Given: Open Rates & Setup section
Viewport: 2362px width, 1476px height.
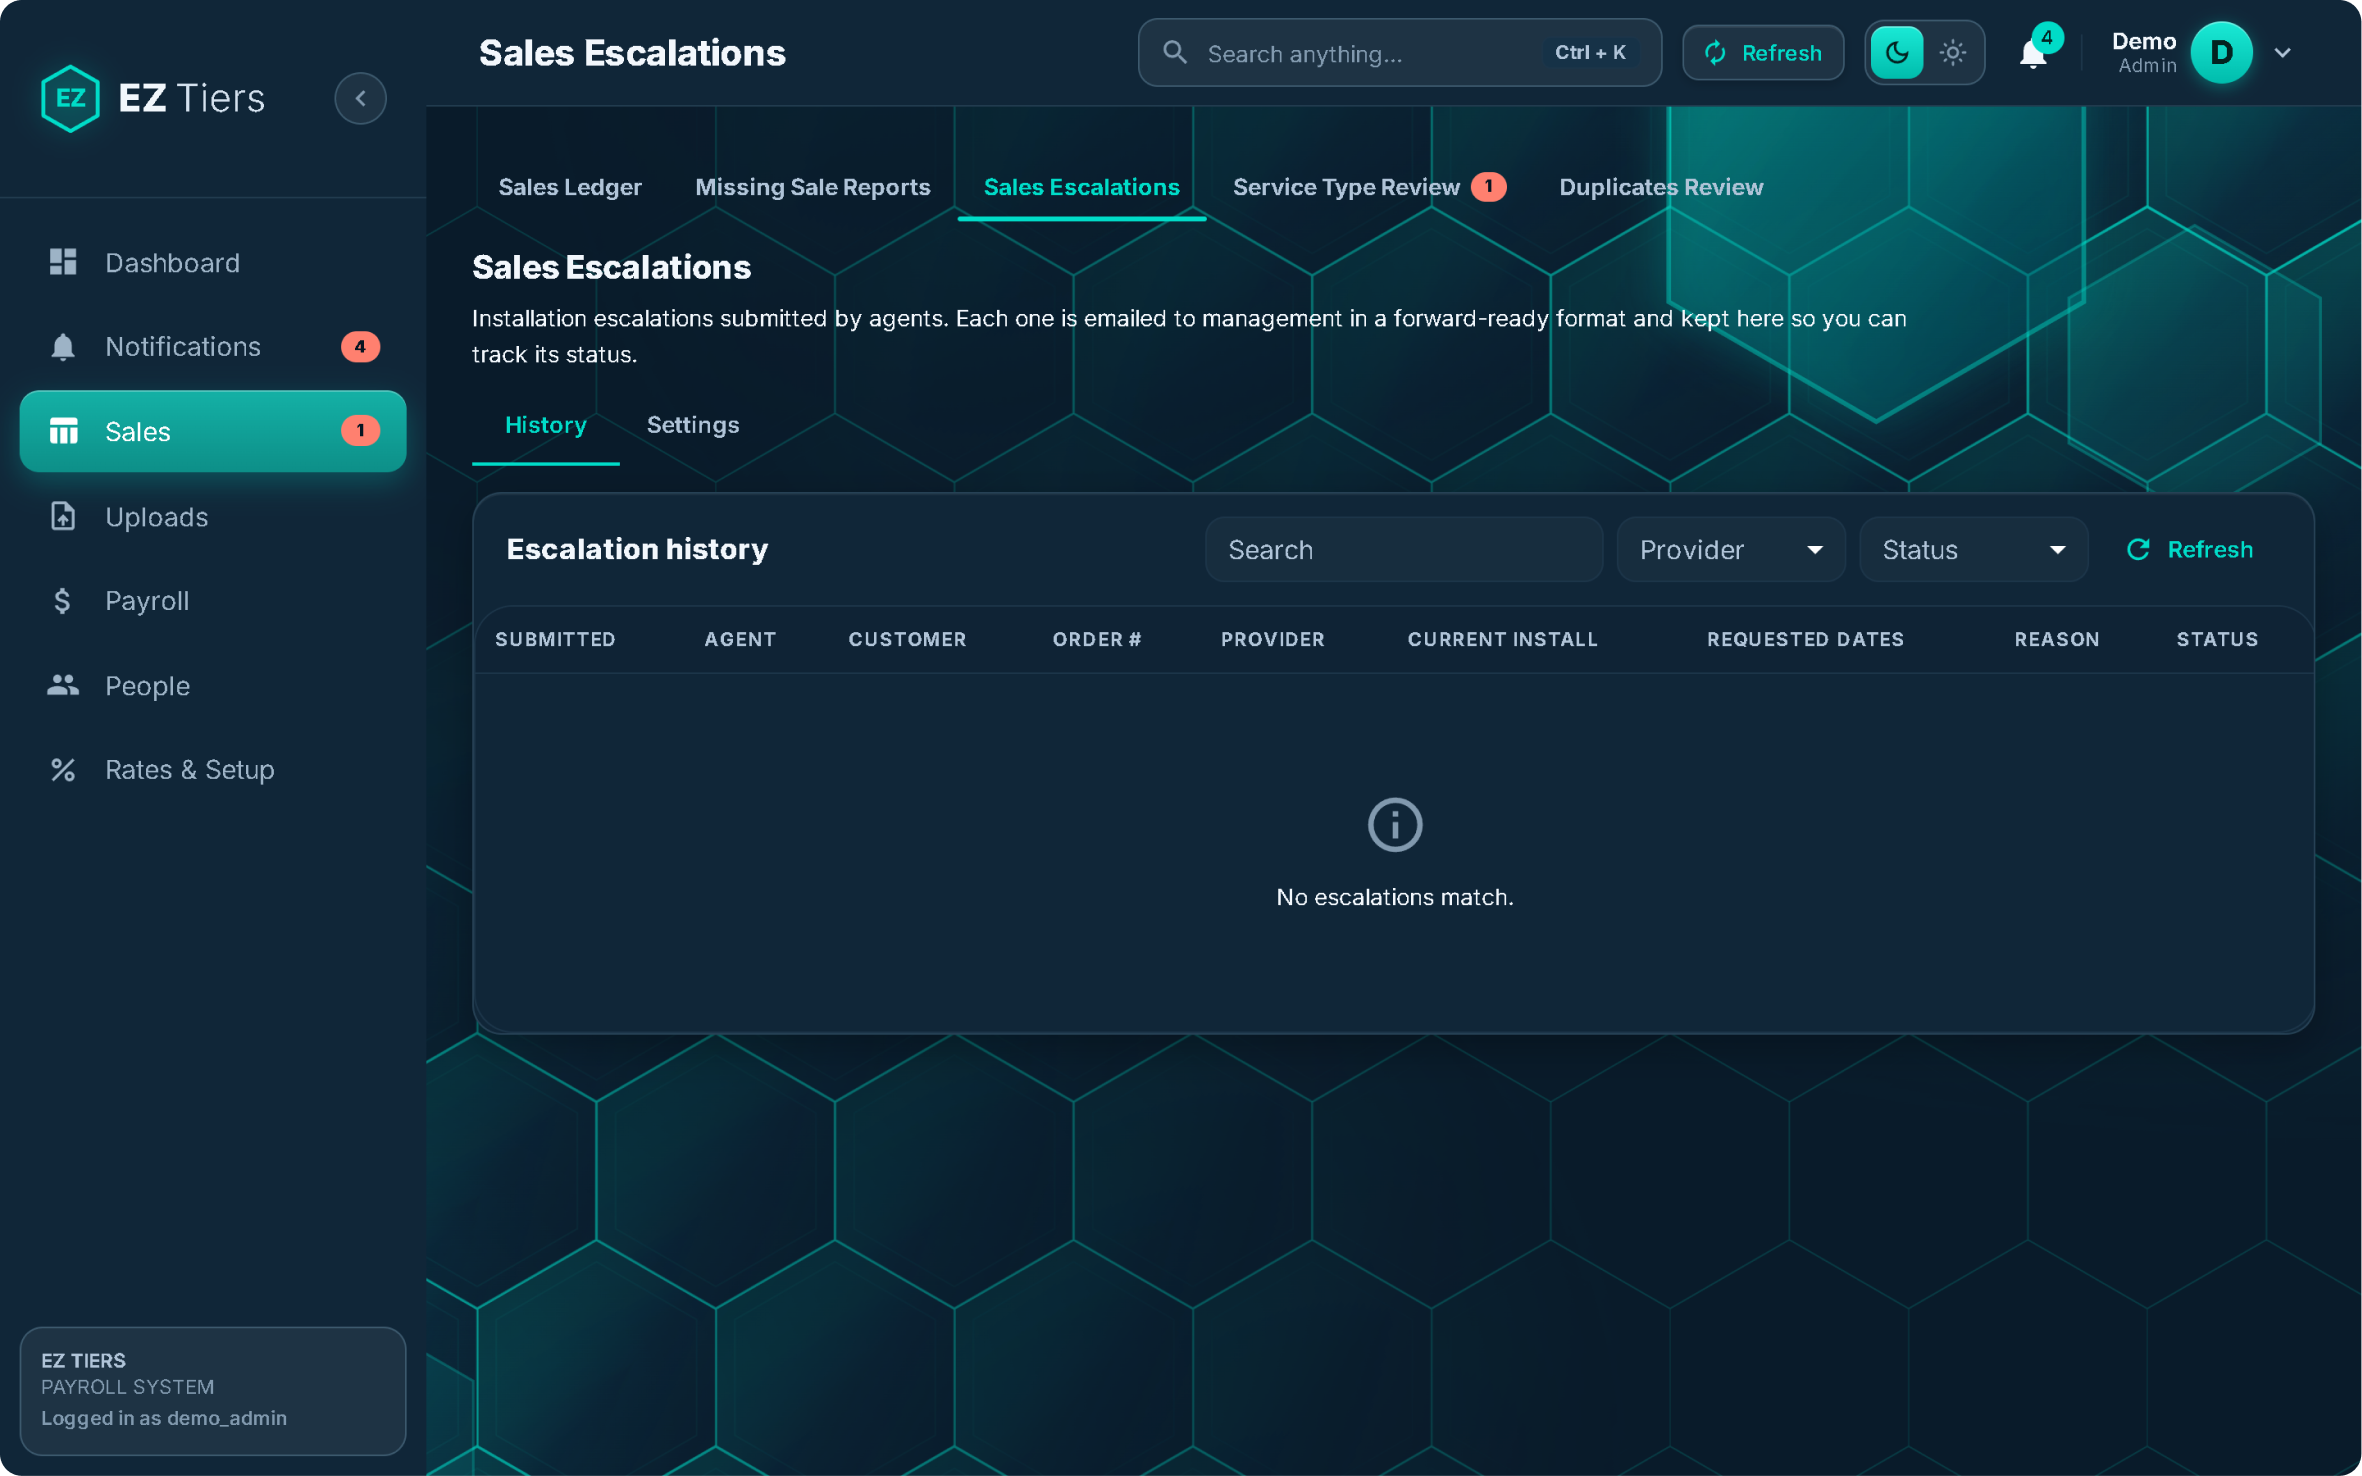Looking at the screenshot, I should tap(213, 769).
